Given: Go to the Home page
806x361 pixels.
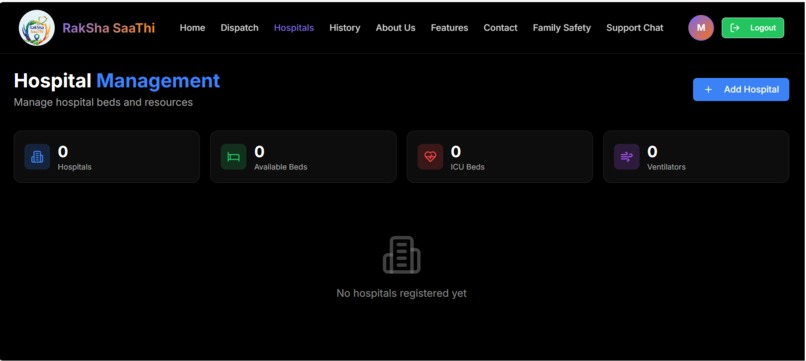Looking at the screenshot, I should (x=192, y=28).
